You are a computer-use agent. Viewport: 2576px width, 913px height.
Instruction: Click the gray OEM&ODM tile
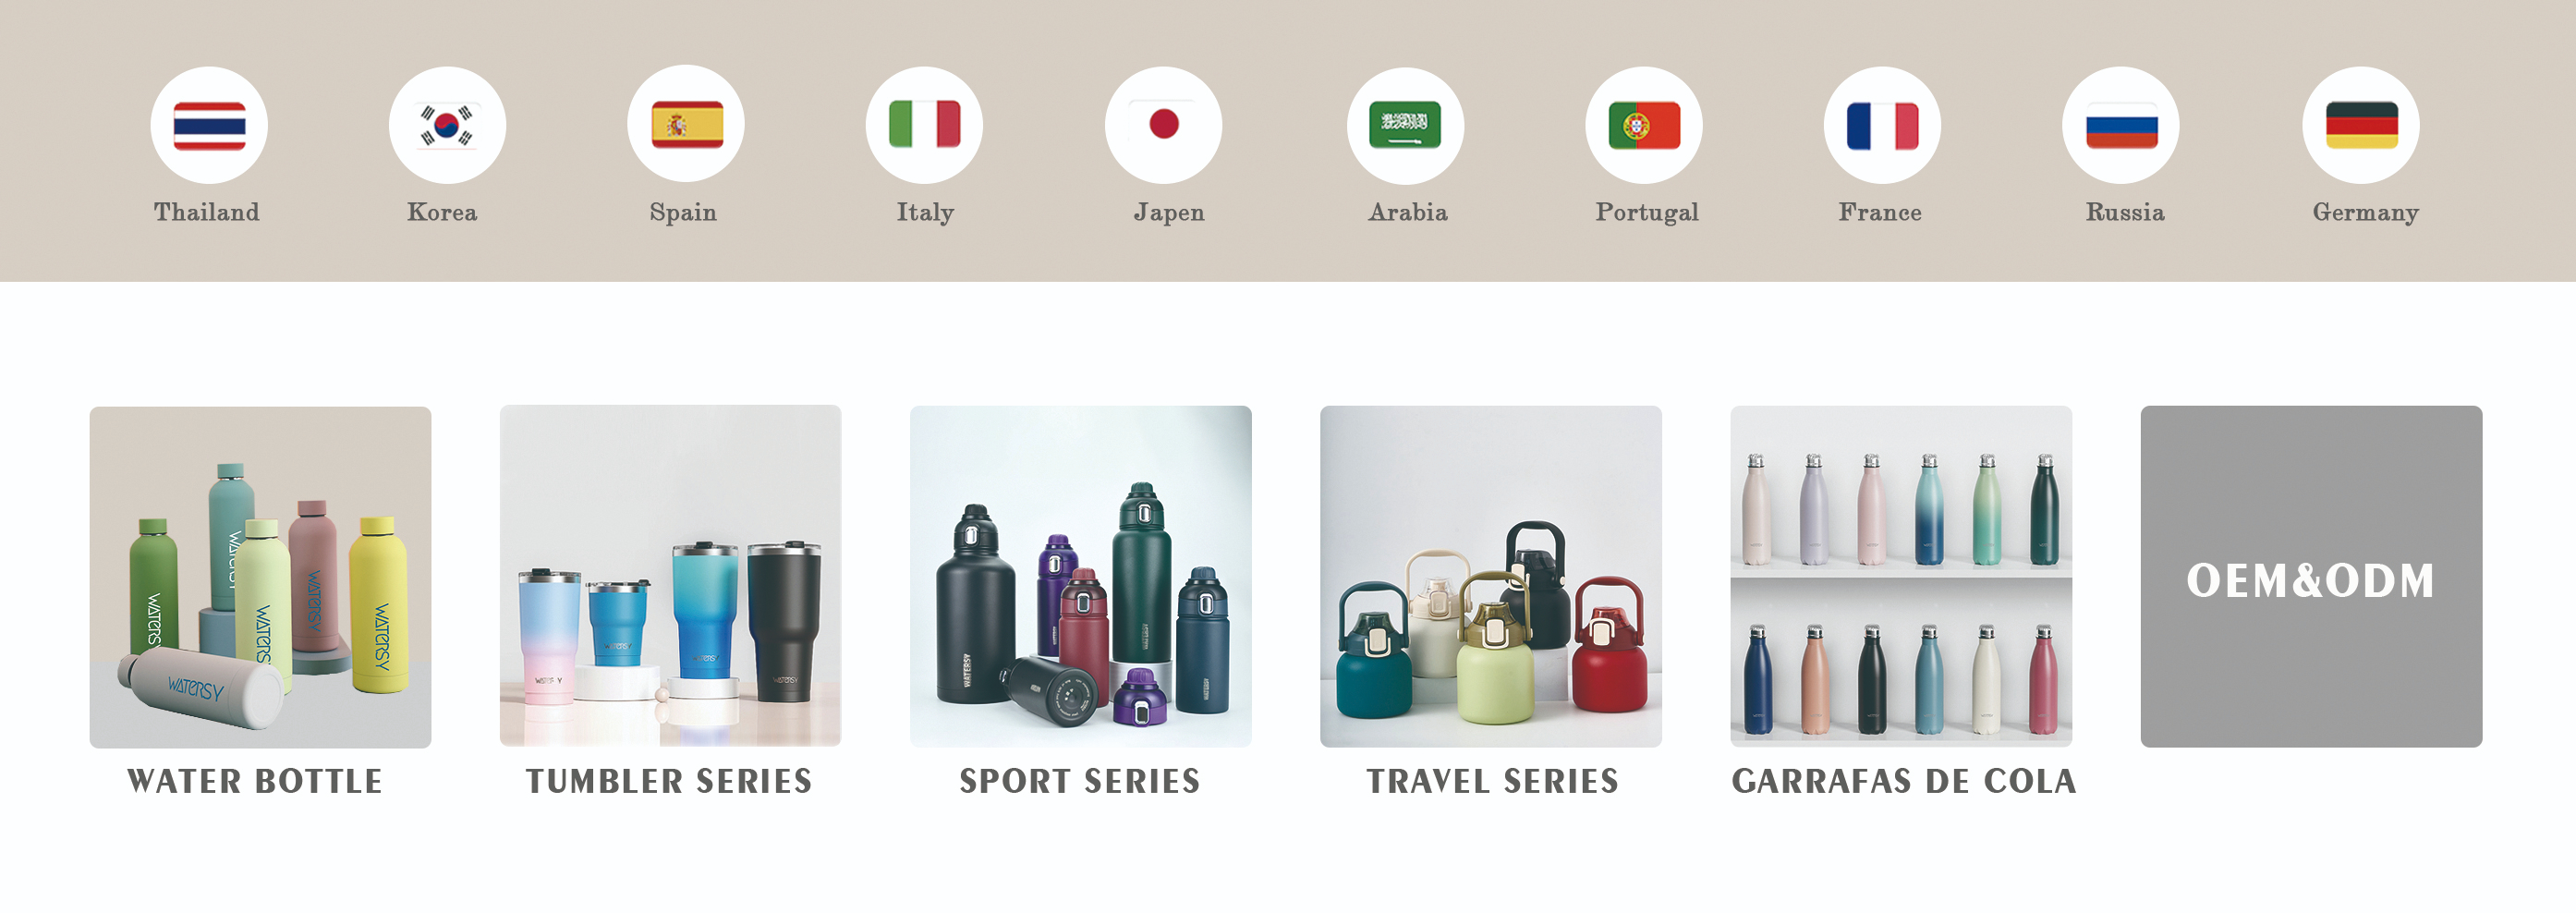2311,576
